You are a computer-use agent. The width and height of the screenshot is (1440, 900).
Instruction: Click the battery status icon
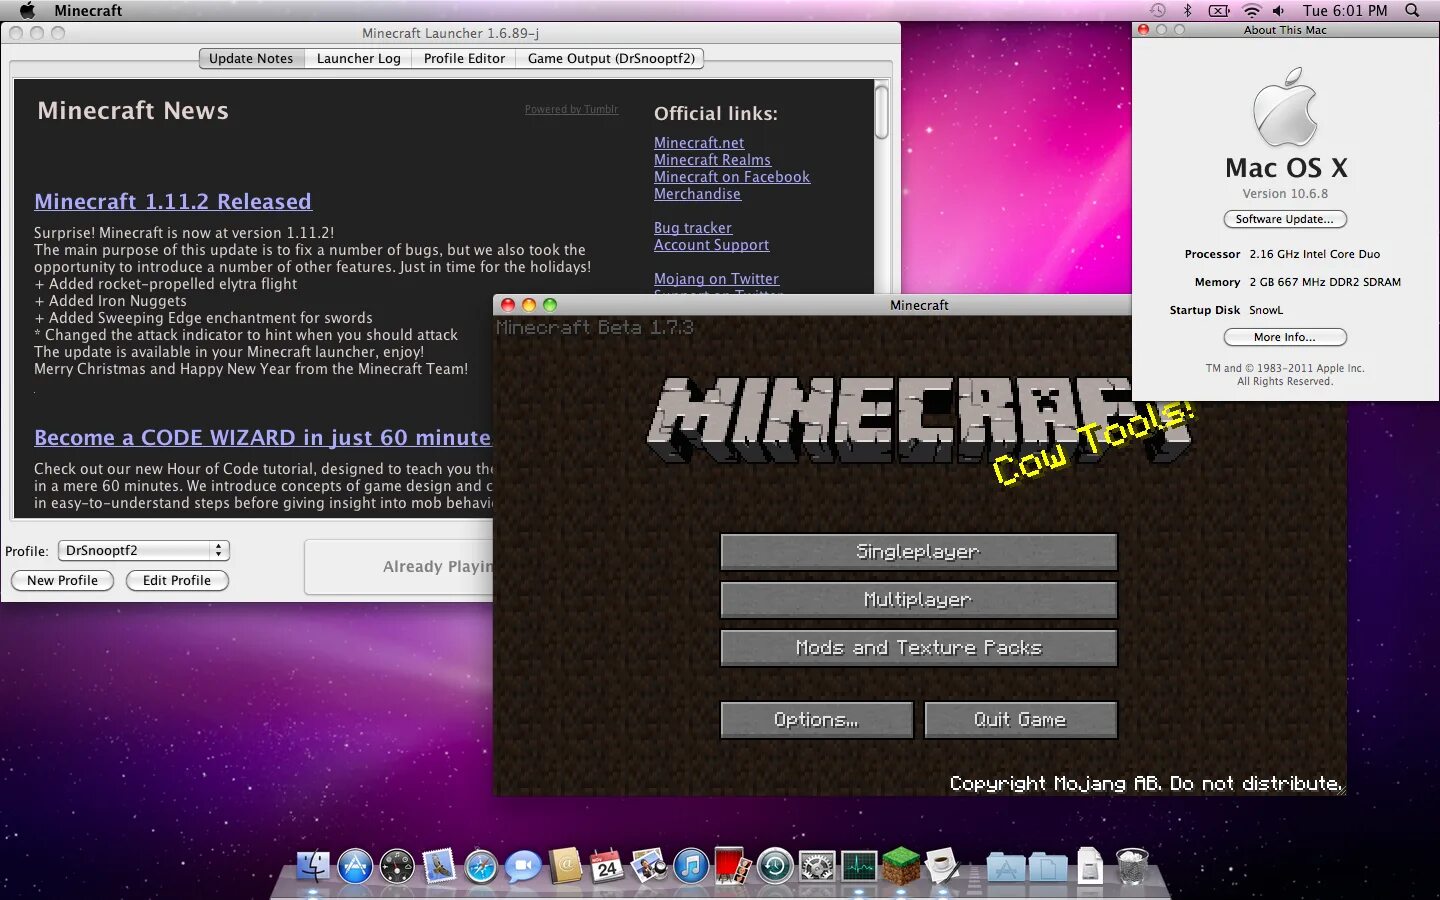(1219, 10)
